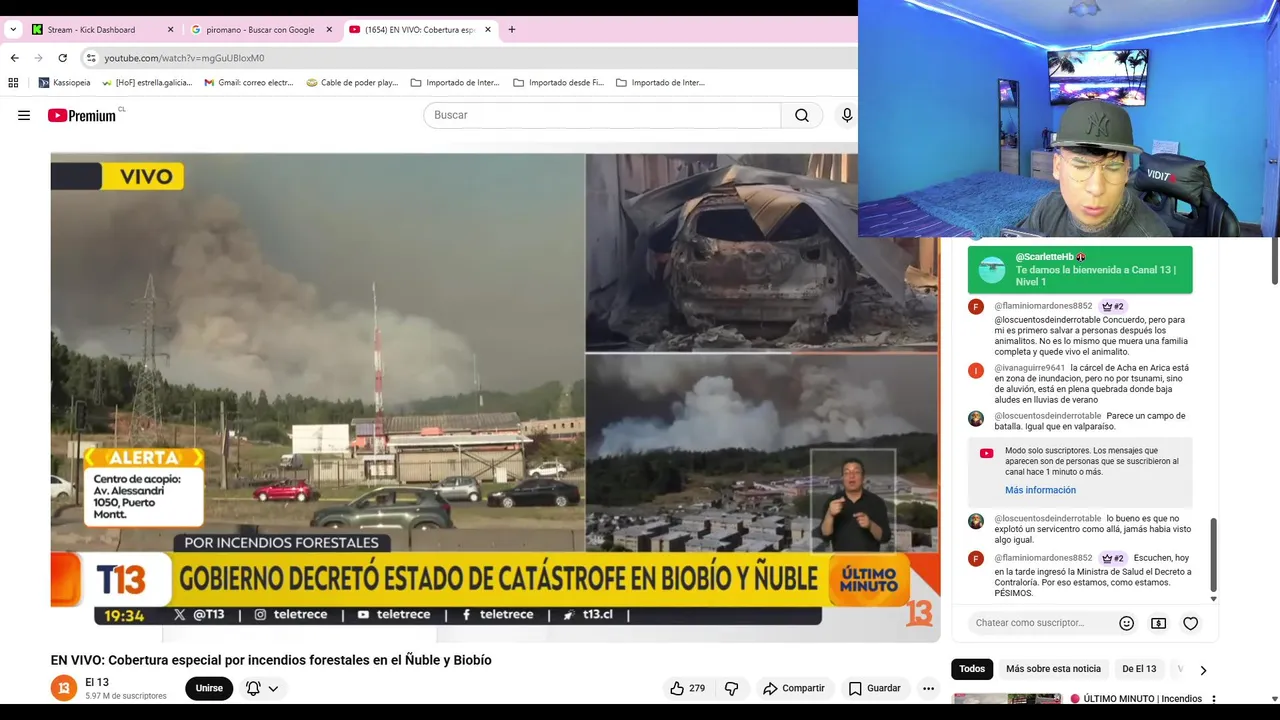Open the browser tab list dropdown
The height and width of the screenshot is (720, 1280).
pyautogui.click(x=13, y=29)
